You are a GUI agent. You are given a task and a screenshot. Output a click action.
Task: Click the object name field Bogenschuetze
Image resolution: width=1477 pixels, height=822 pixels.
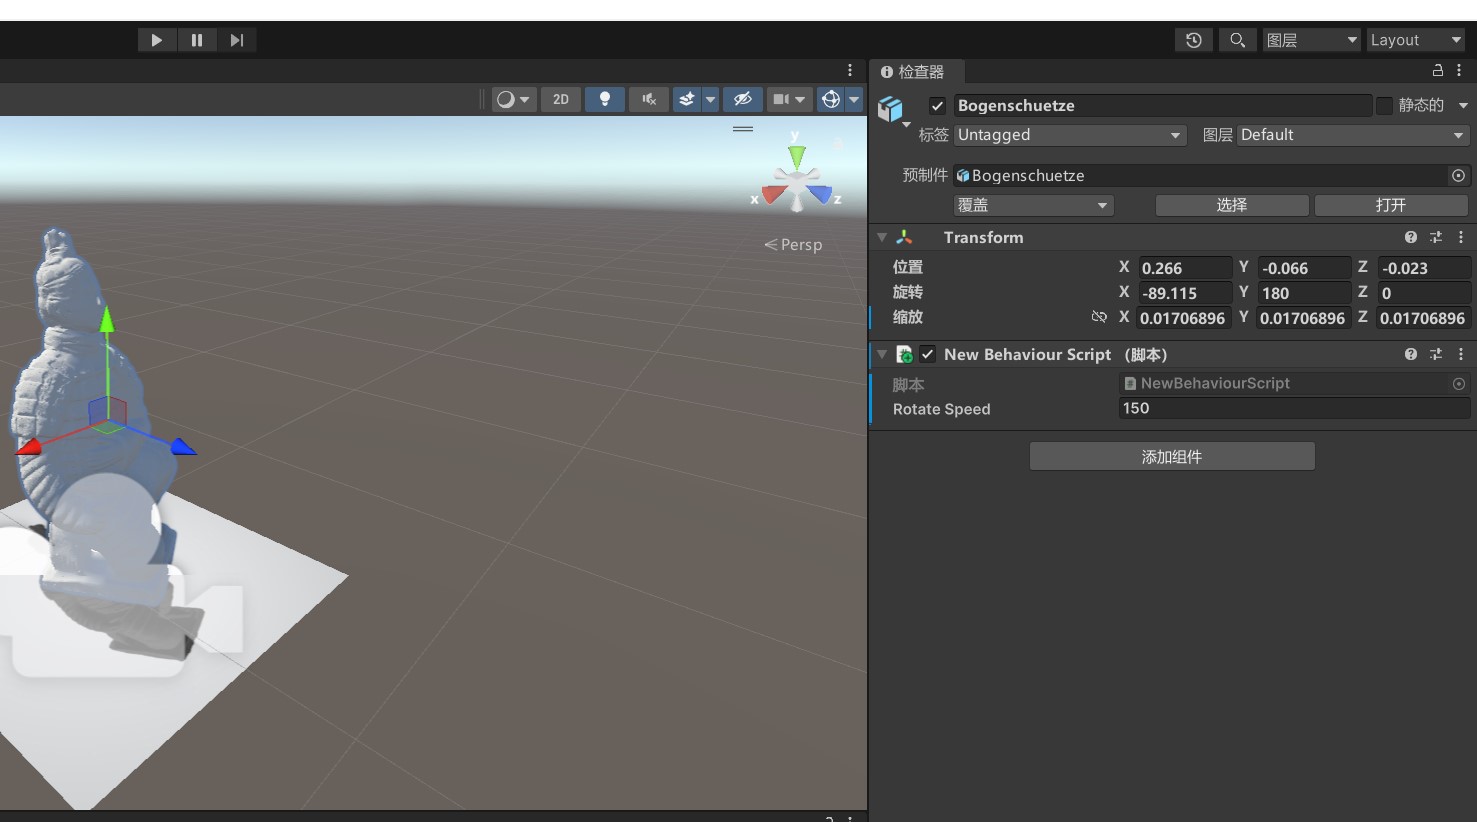[1162, 106]
